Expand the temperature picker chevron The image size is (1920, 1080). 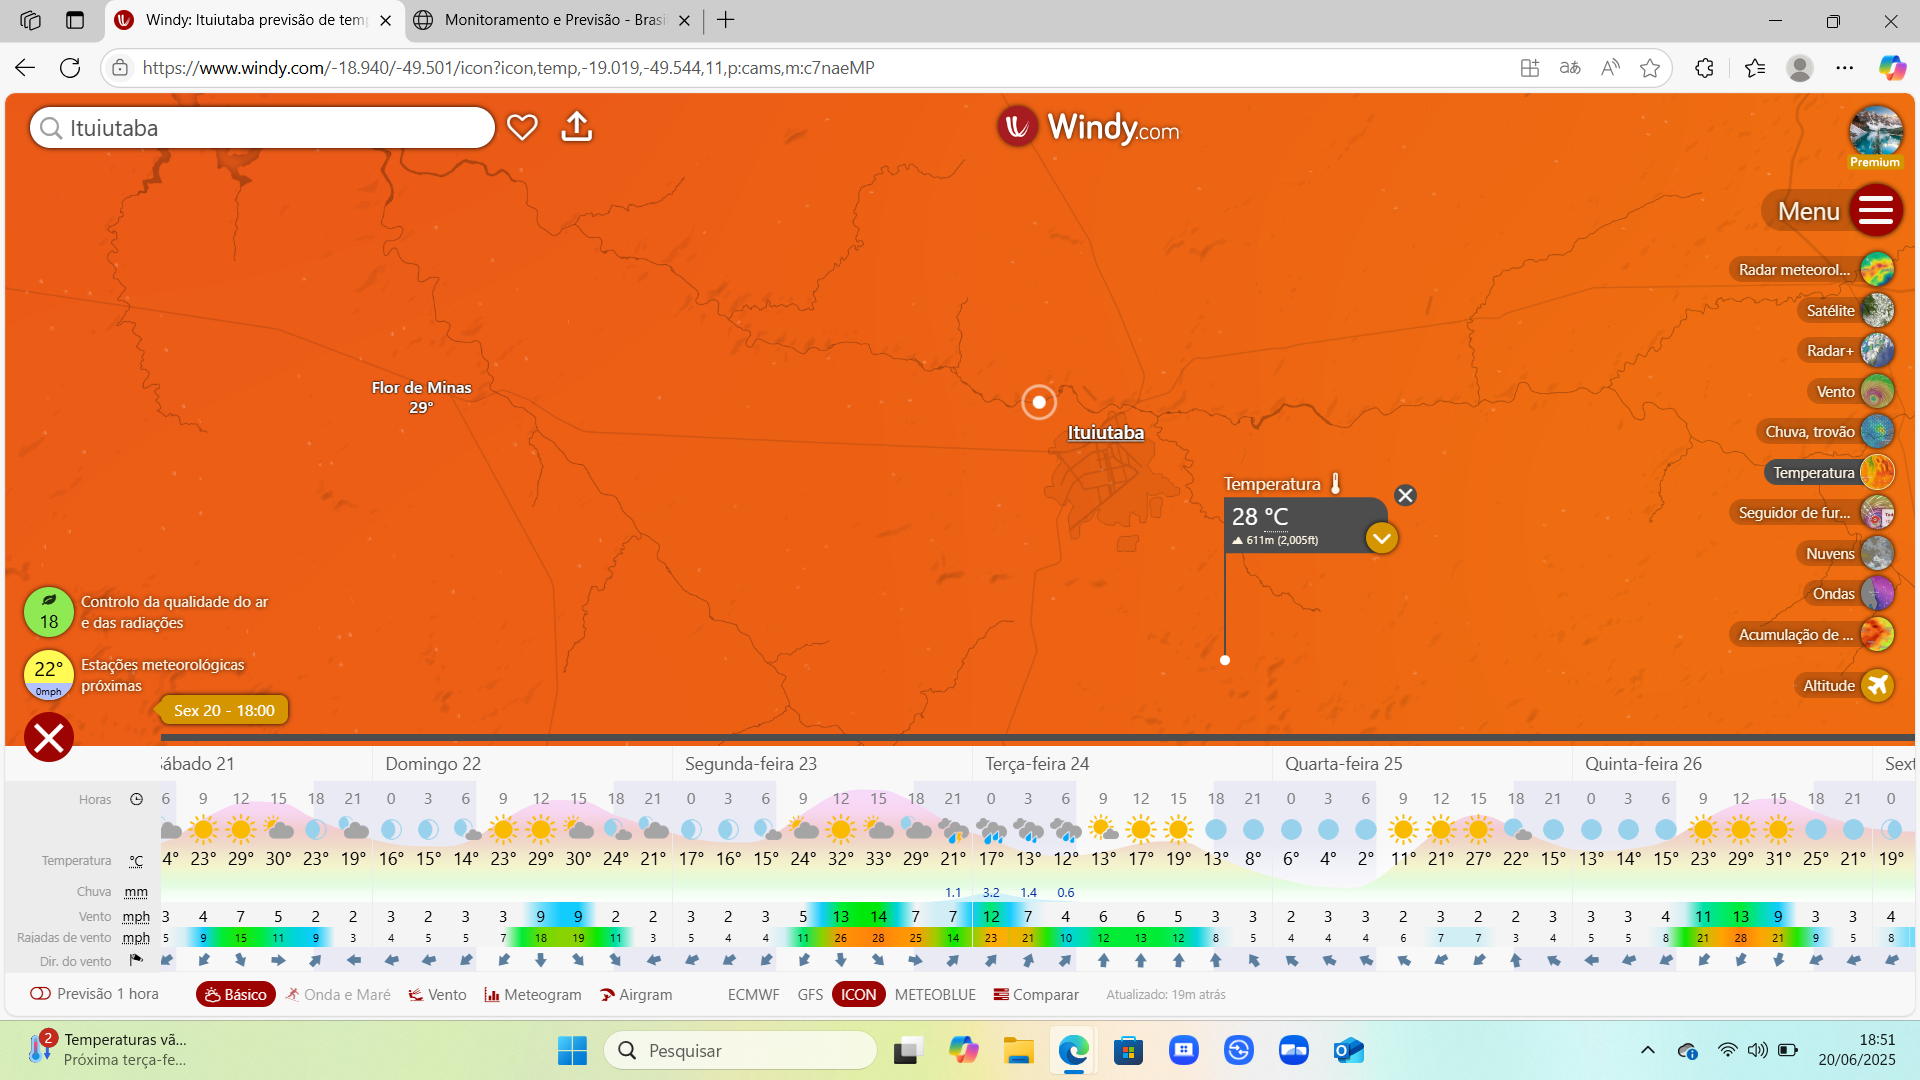[1381, 538]
